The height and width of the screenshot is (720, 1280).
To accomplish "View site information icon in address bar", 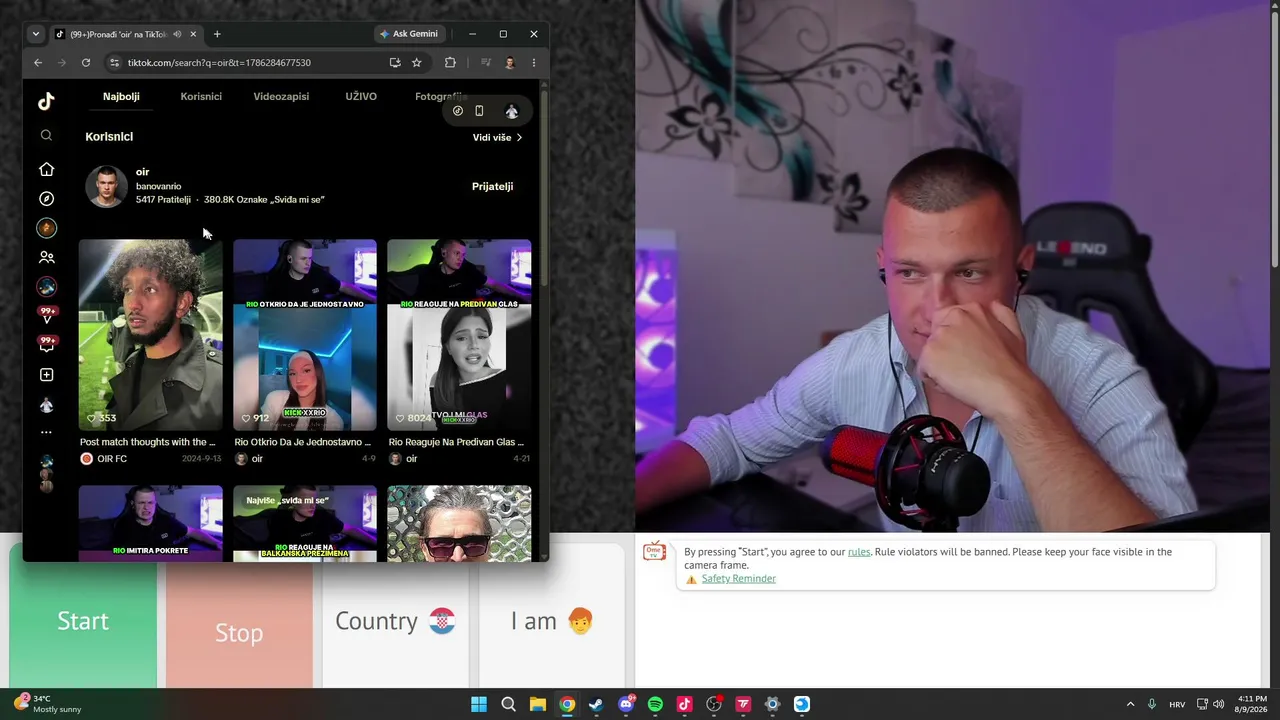I will tap(114, 62).
